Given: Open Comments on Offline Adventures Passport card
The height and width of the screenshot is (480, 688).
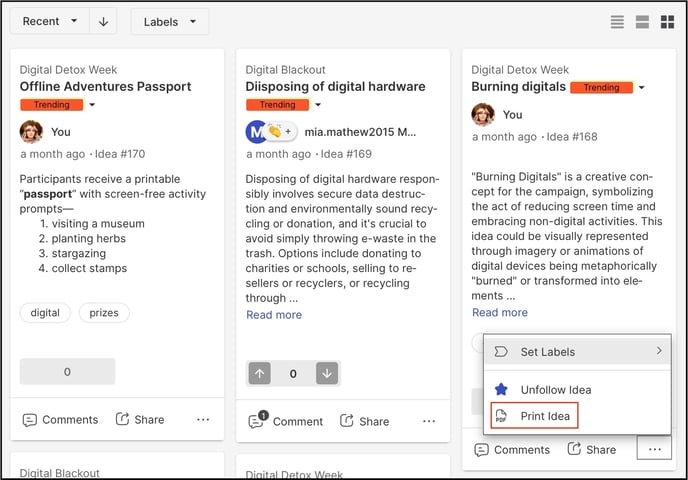Looking at the screenshot, I should pyautogui.click(x=61, y=420).
